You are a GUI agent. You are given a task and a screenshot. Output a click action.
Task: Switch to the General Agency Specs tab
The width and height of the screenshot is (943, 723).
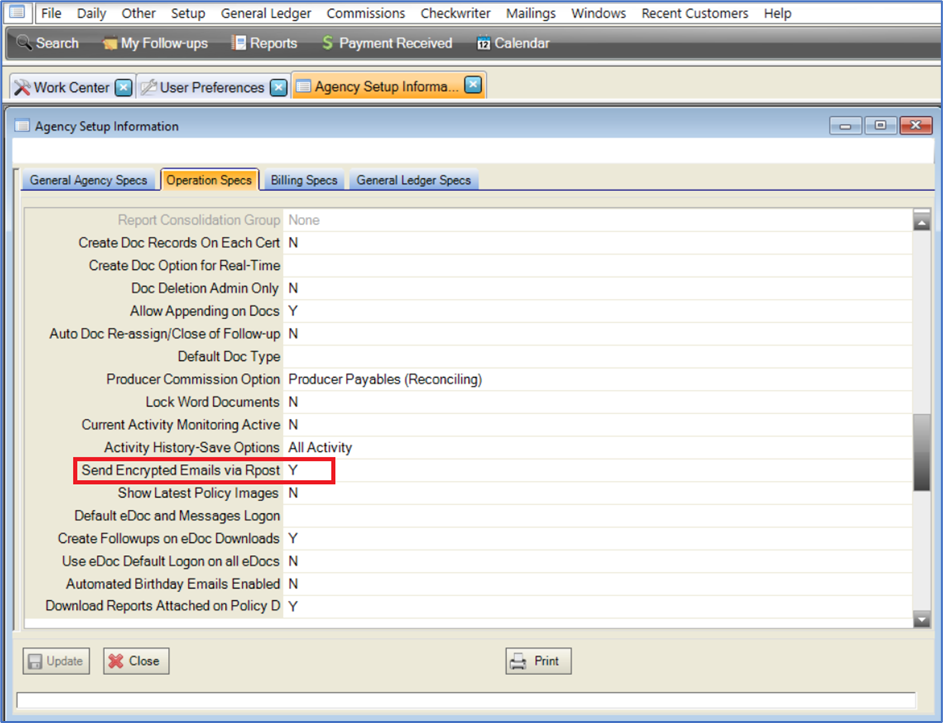(x=88, y=180)
